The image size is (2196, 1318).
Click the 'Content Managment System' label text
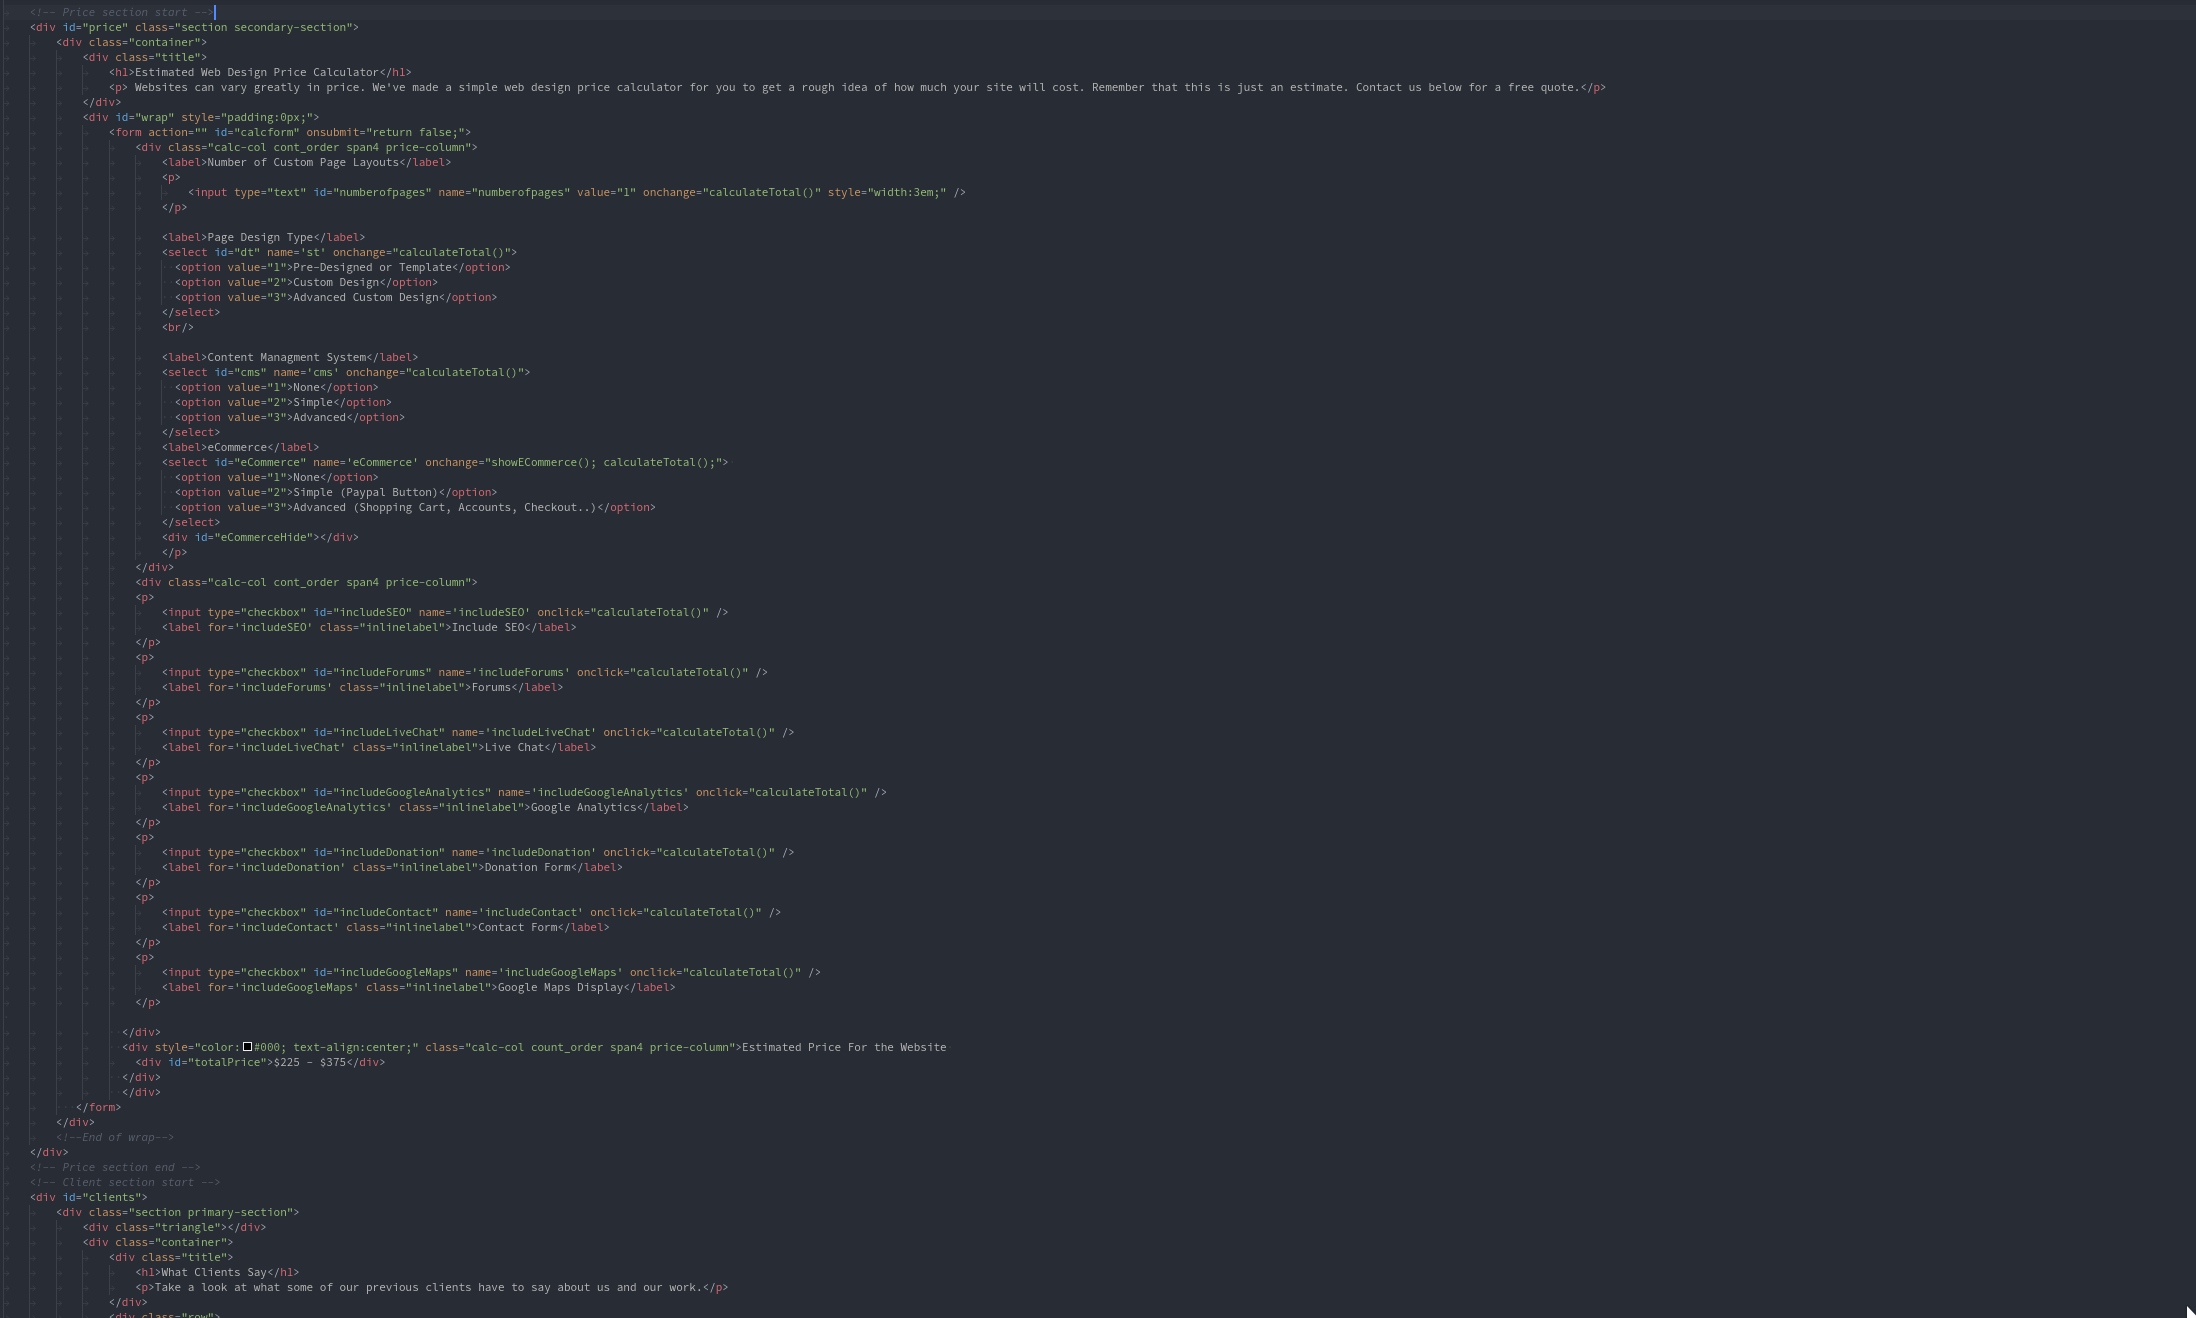pos(286,357)
